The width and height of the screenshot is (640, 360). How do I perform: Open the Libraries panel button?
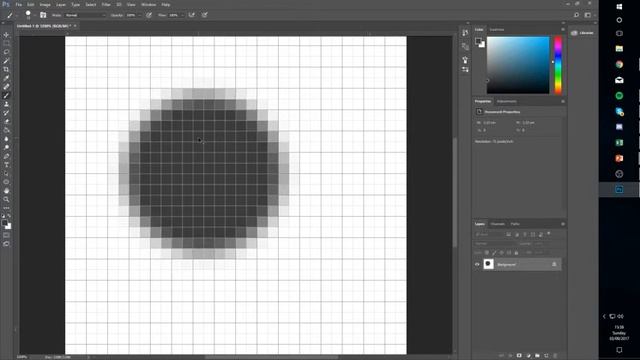point(582,33)
